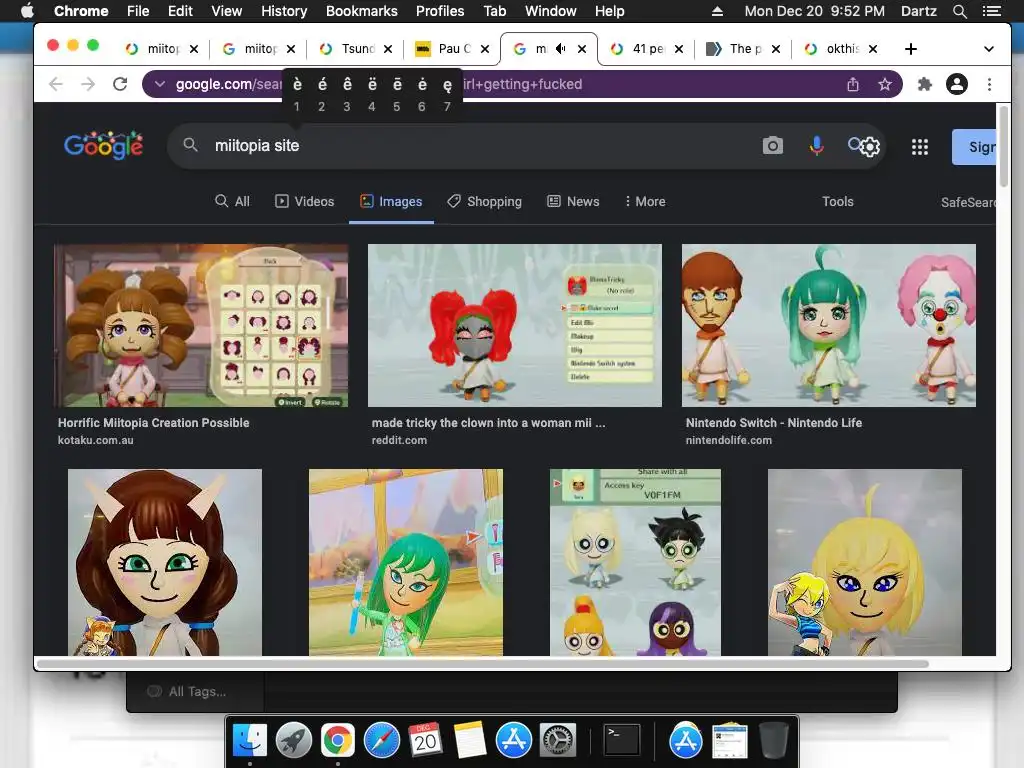Open the Powerpuff Miis access key thumbnail
The width and height of the screenshot is (1024, 768).
(635, 562)
